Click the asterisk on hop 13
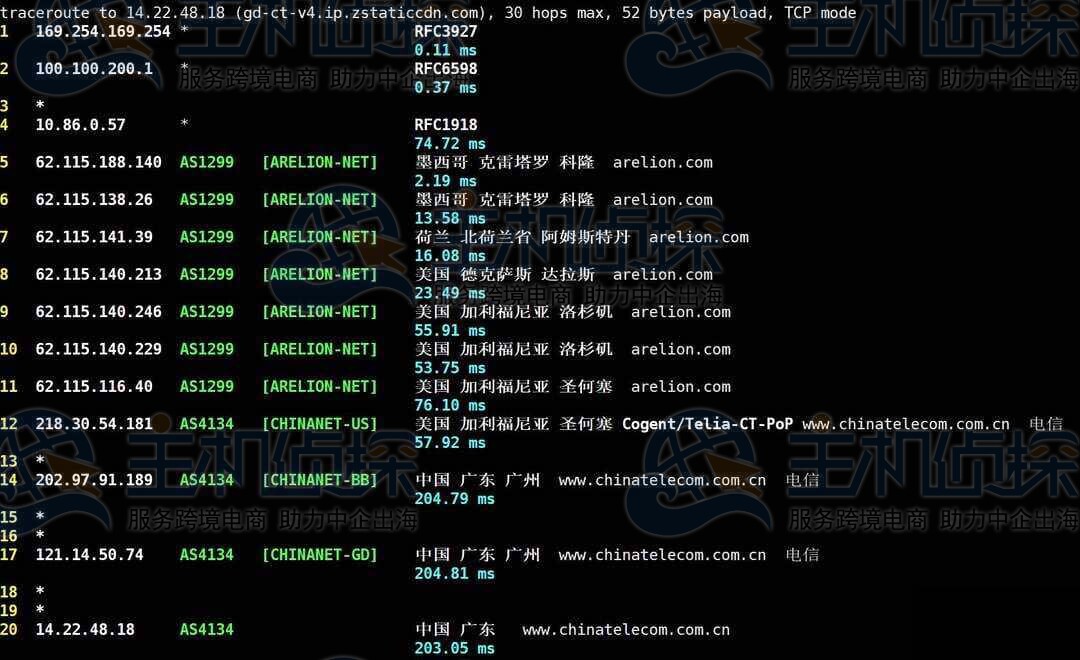Screen dimensions: 1080x660 (40, 461)
